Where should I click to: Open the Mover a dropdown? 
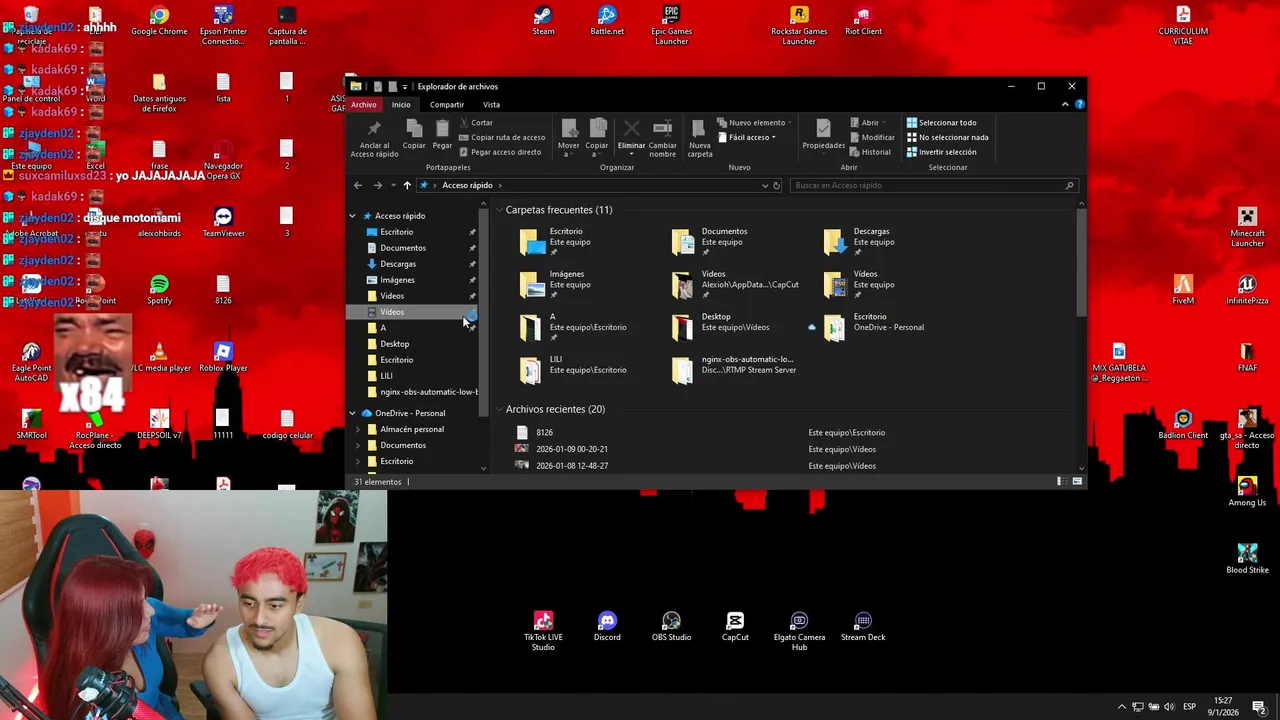pyautogui.click(x=569, y=149)
